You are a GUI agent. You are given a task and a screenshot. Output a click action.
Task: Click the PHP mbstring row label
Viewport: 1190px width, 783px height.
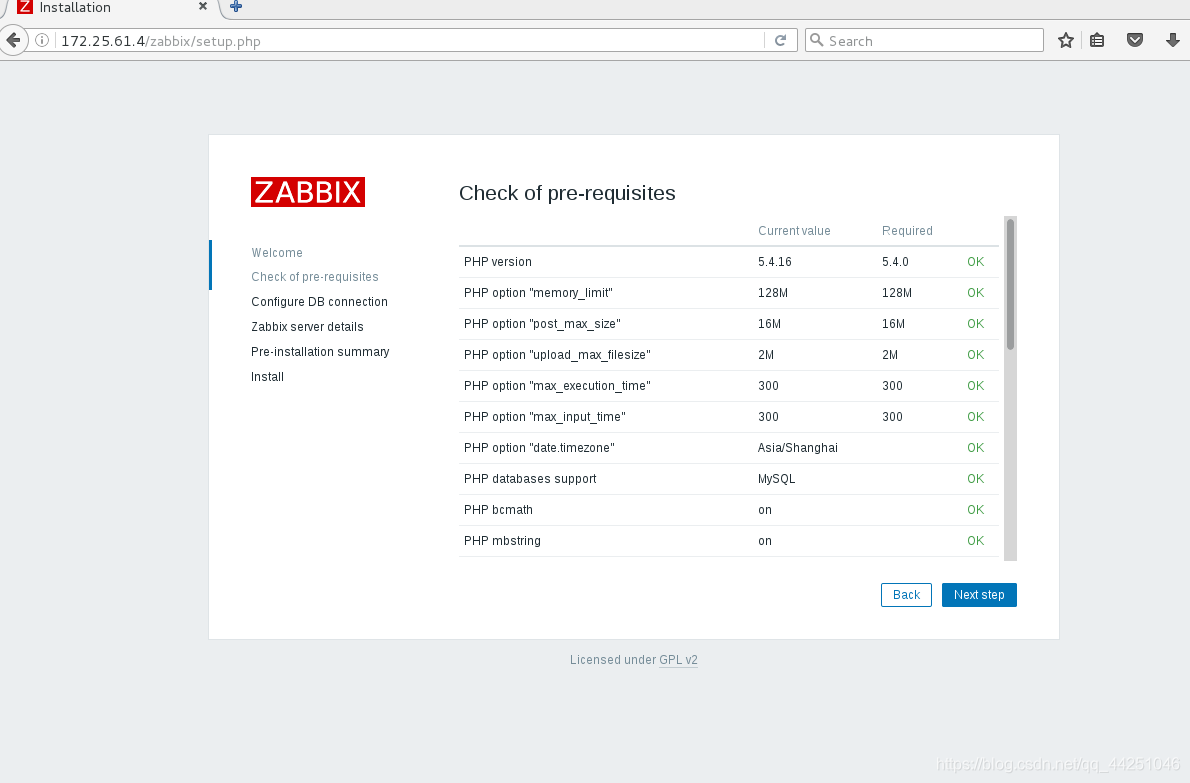[x=502, y=541]
